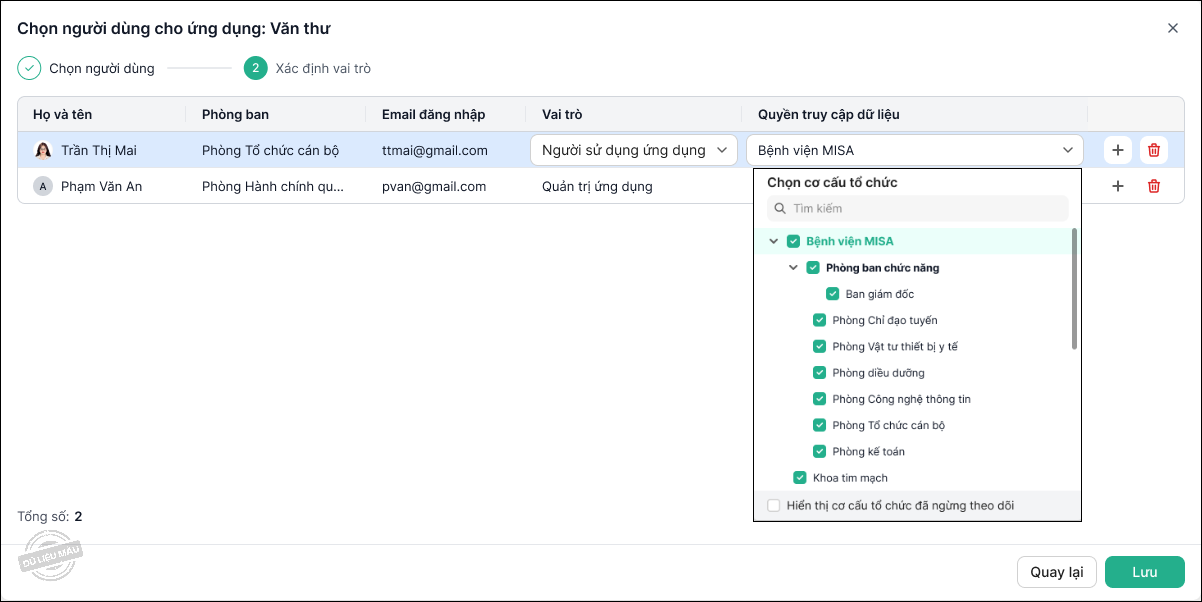Screen dimensions: 1202x602
Task: Uncheck the Phòng Công nghệ thông tin checkbox
Action: tap(819, 399)
